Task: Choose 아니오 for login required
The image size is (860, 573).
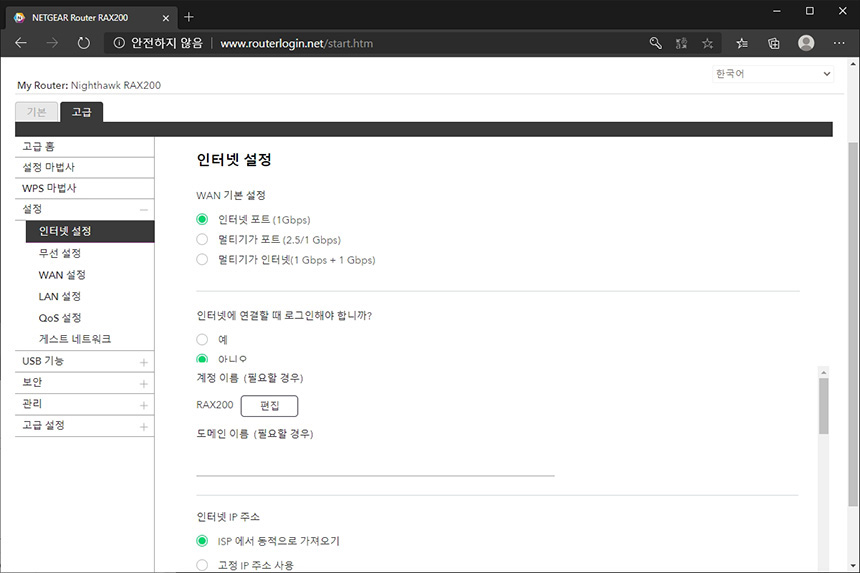Action: click(202, 359)
